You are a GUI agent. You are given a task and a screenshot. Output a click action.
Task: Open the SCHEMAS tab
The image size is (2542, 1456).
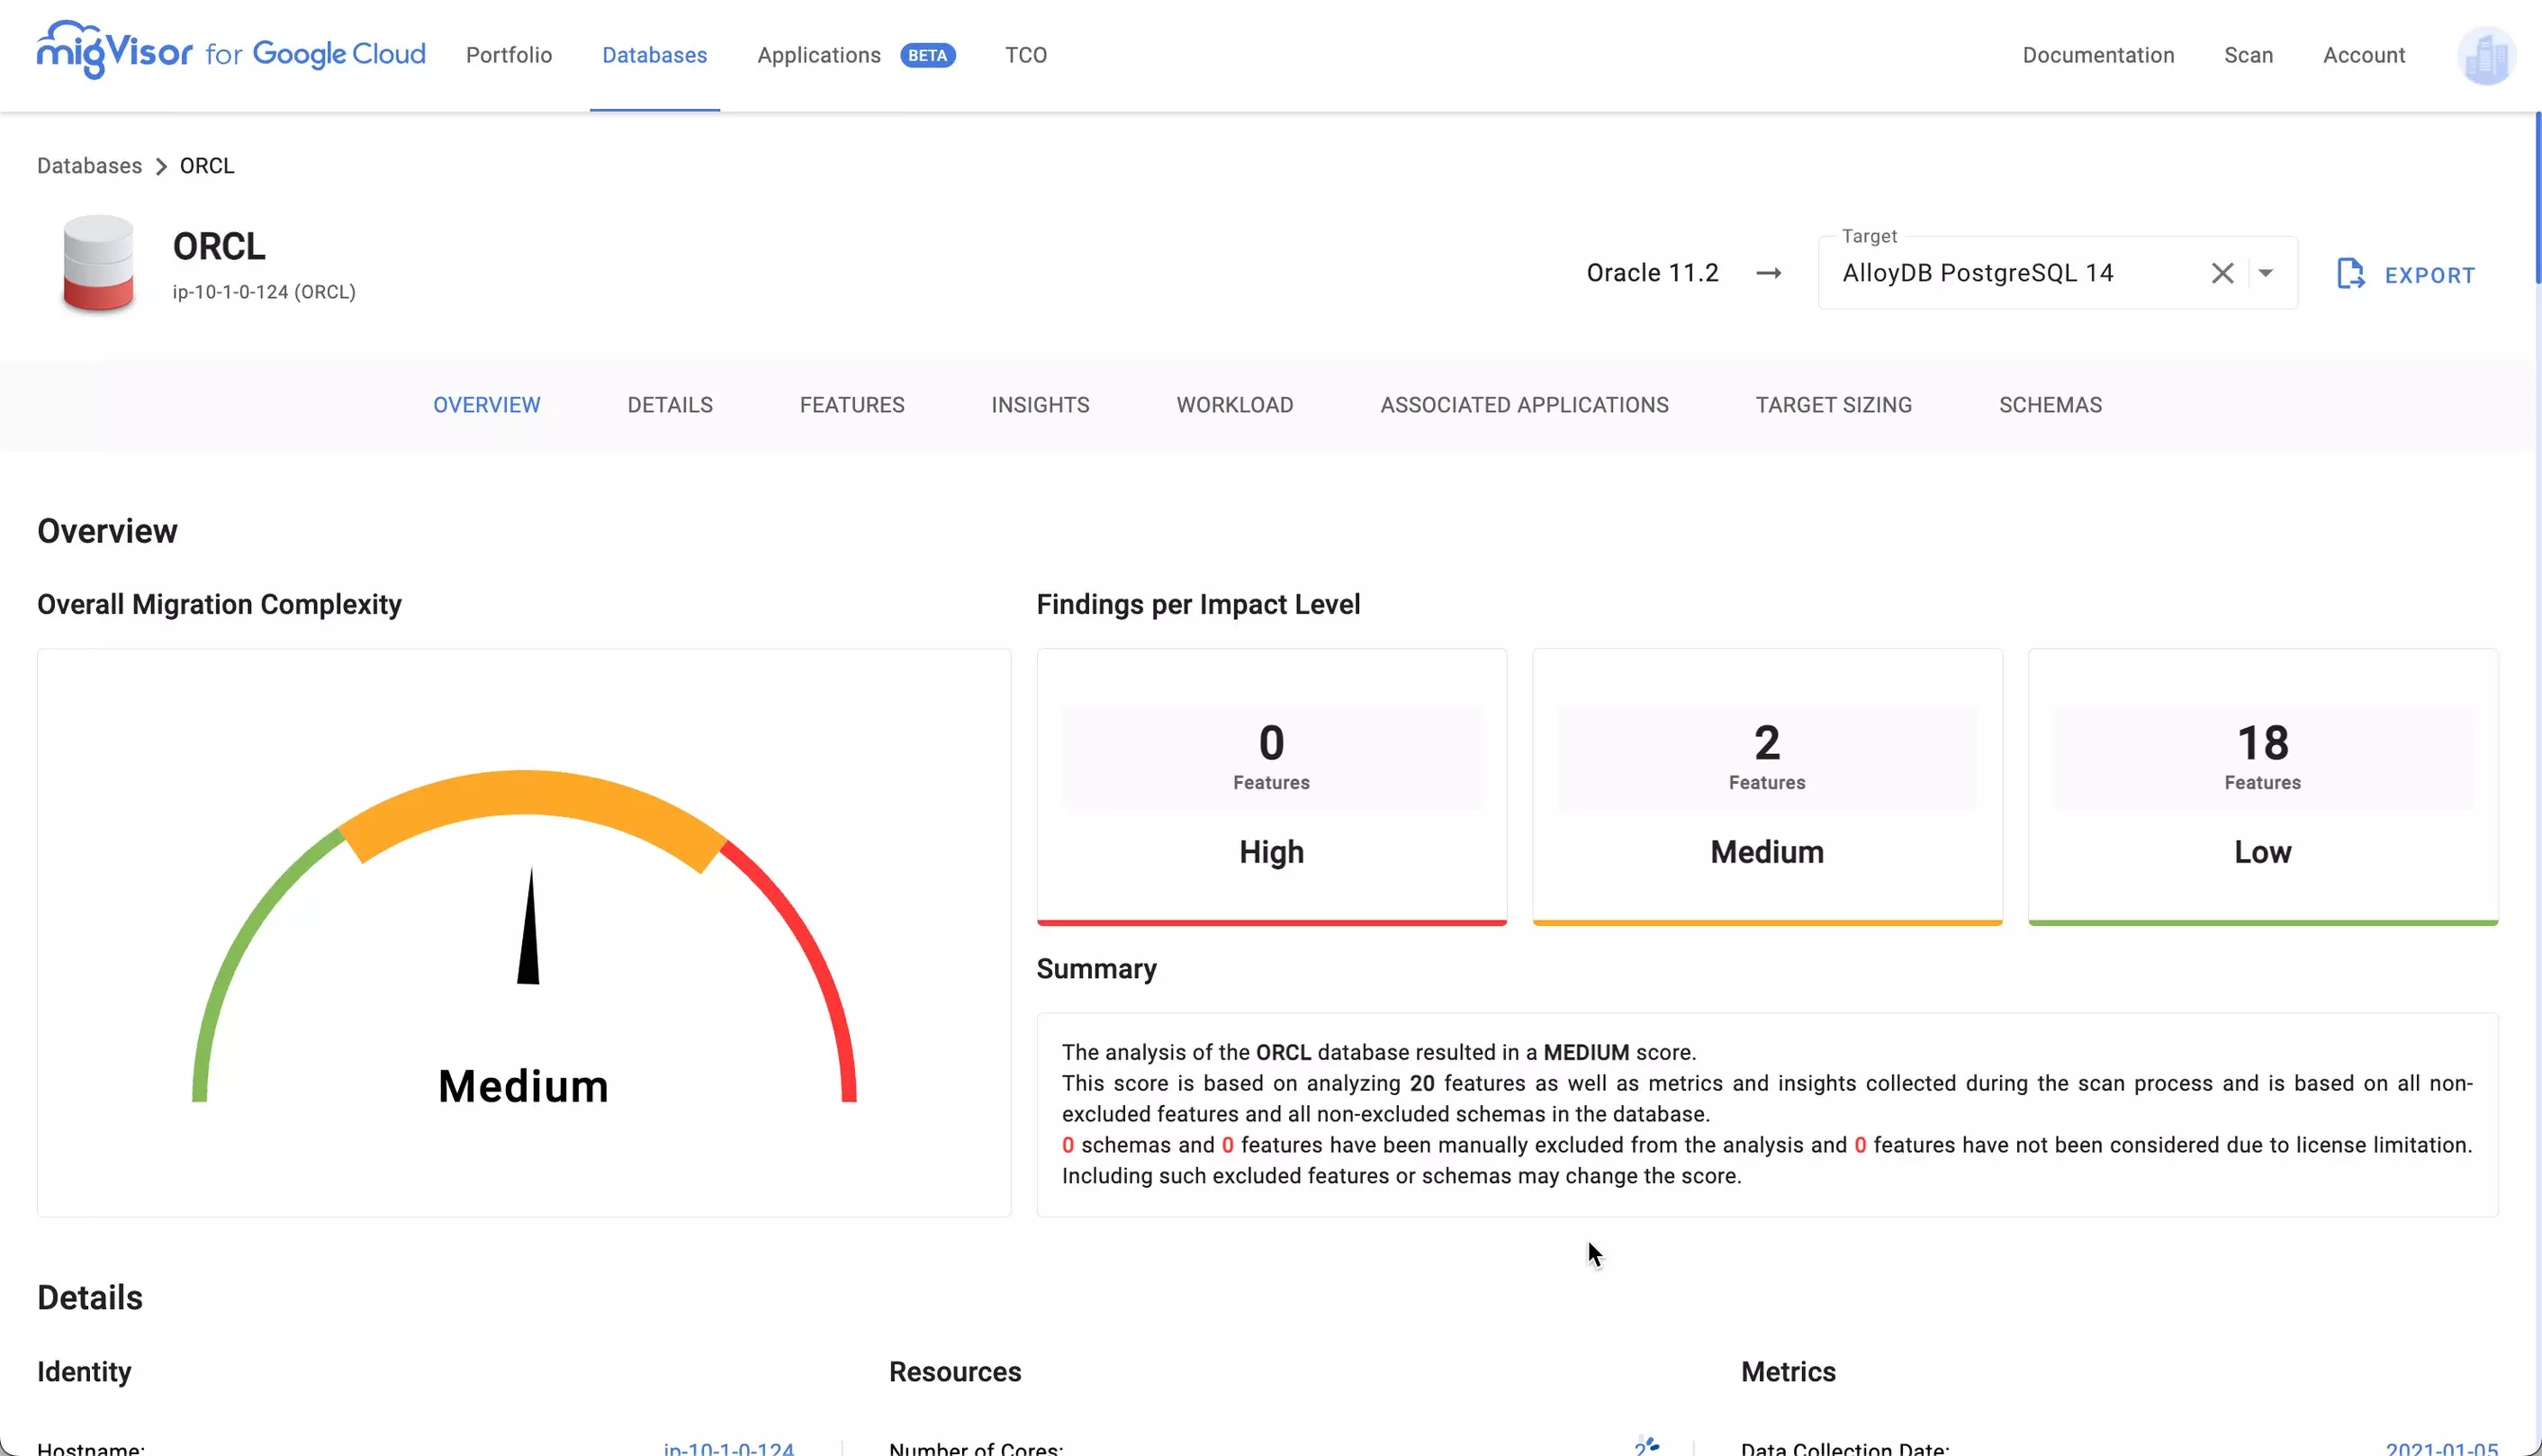[2050, 405]
